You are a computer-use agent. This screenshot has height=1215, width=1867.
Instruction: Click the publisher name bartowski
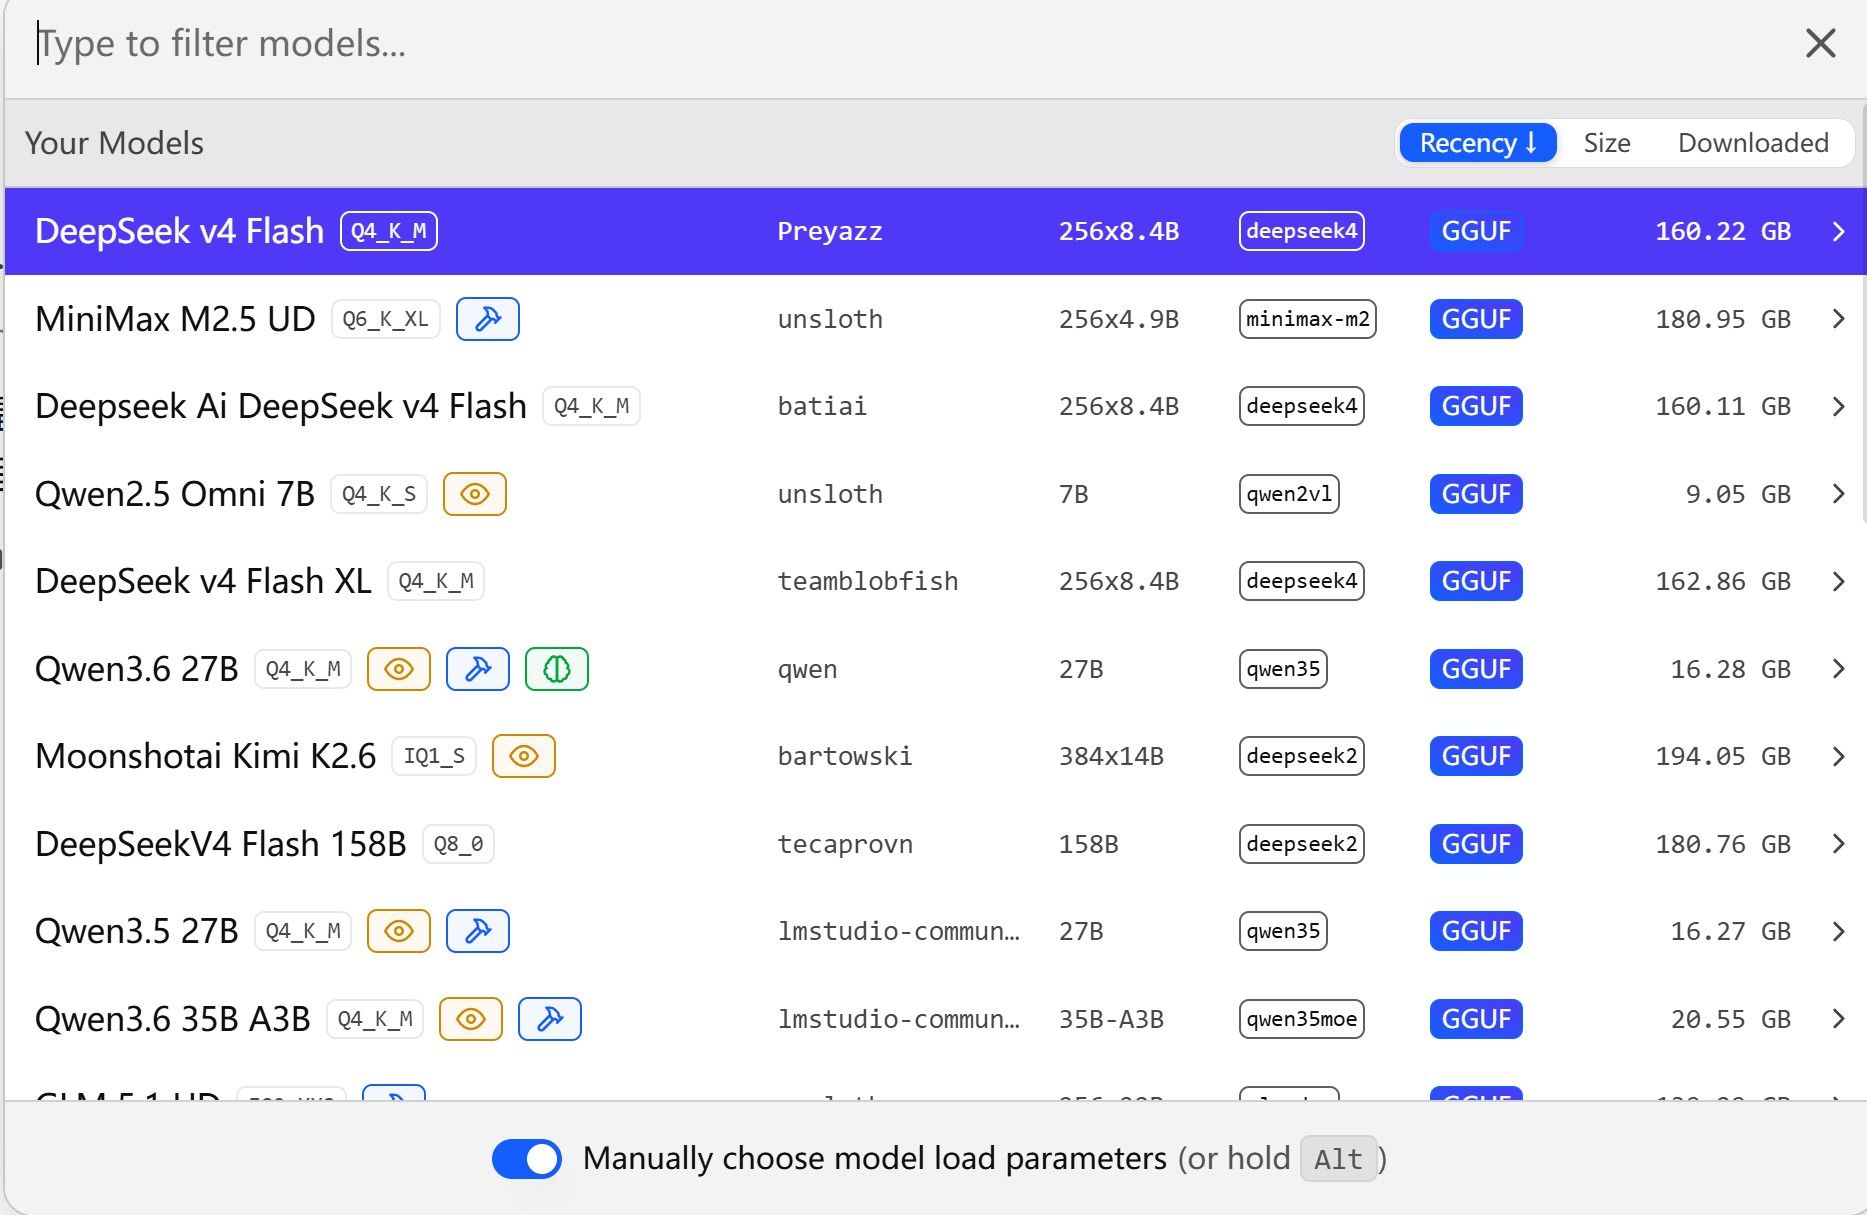[x=845, y=756]
